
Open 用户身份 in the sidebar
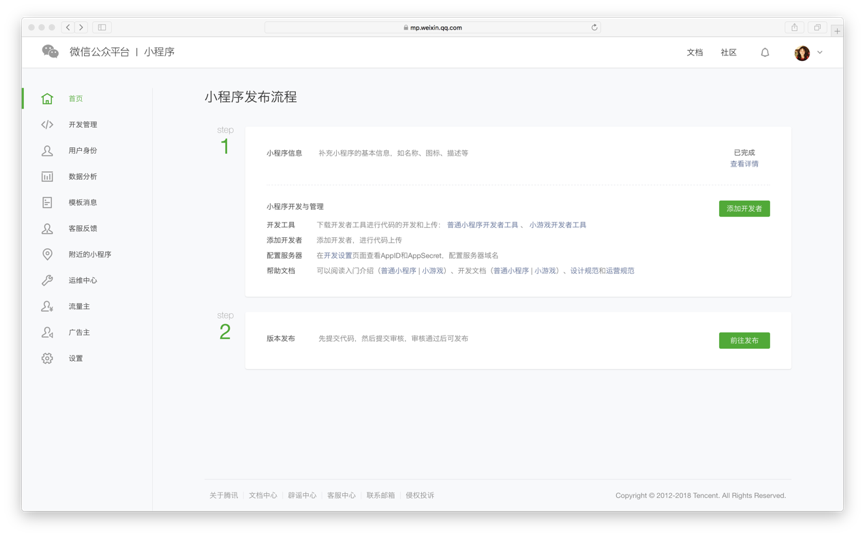pyautogui.click(x=83, y=150)
